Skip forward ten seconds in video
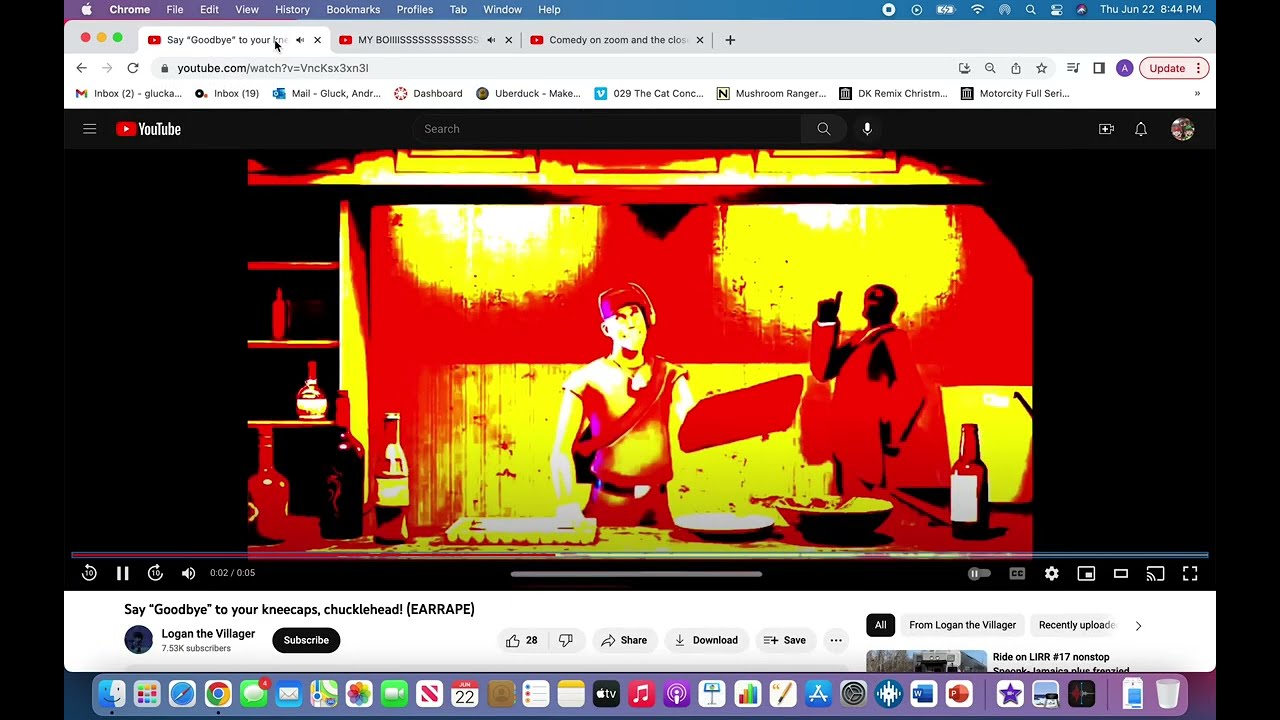 (155, 573)
